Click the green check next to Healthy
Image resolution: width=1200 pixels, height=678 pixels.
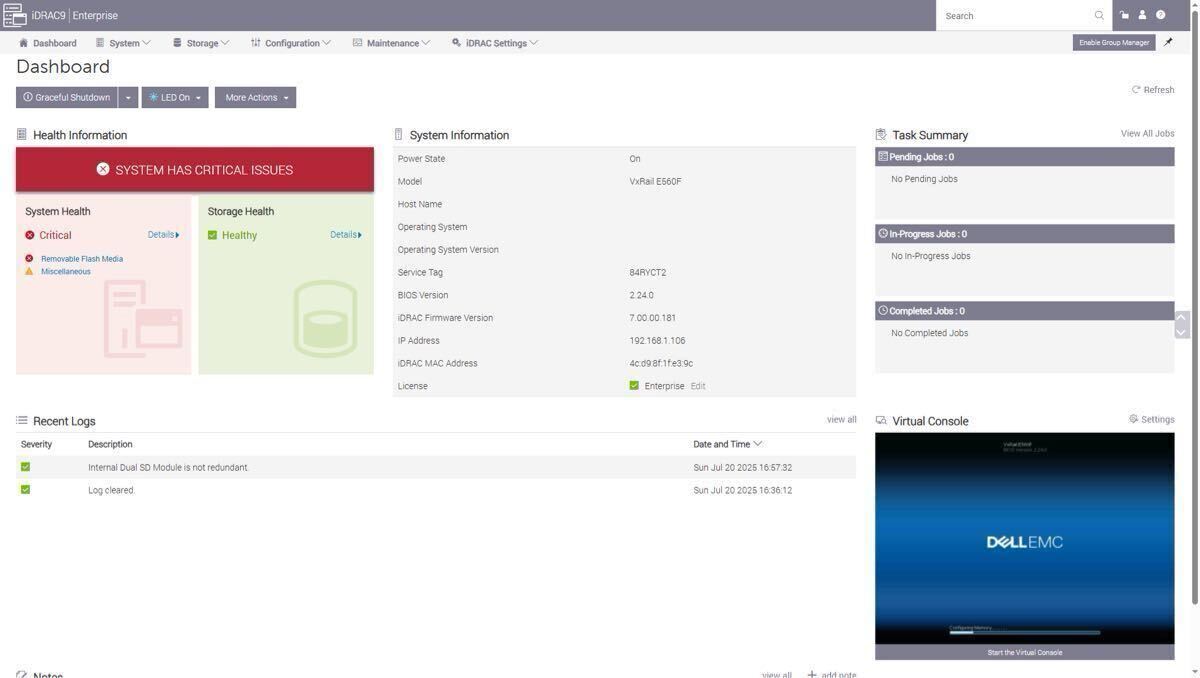tap(212, 235)
